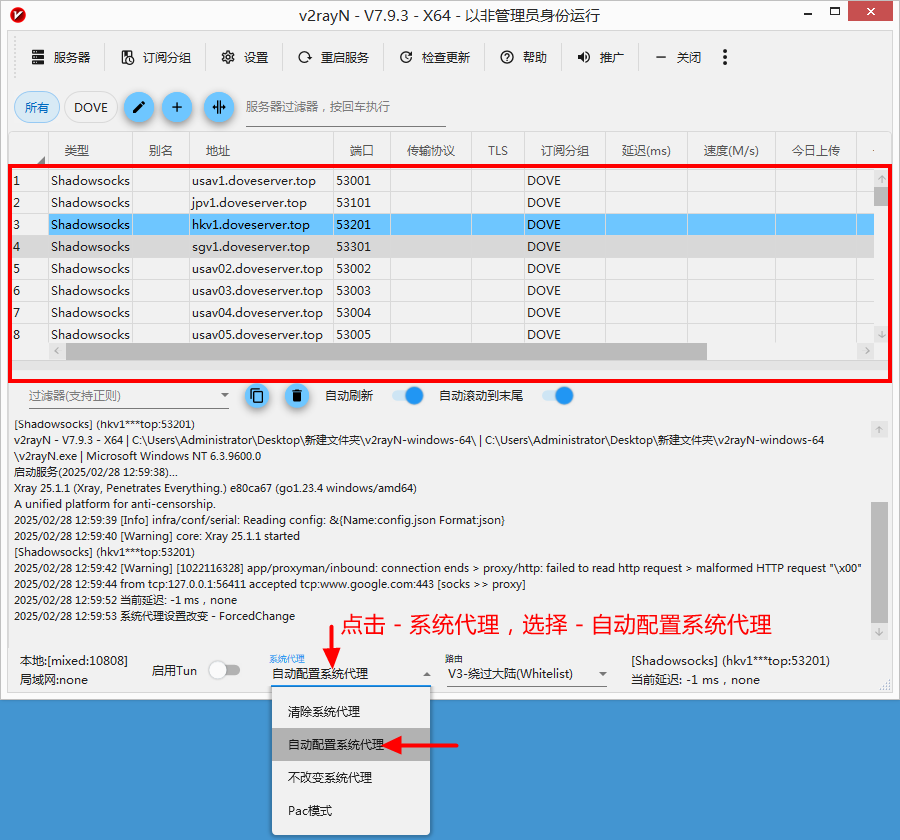Viewport: 900px width, 840px height.
Task: Sort by the 今日上传 column header
Action: click(x=816, y=150)
